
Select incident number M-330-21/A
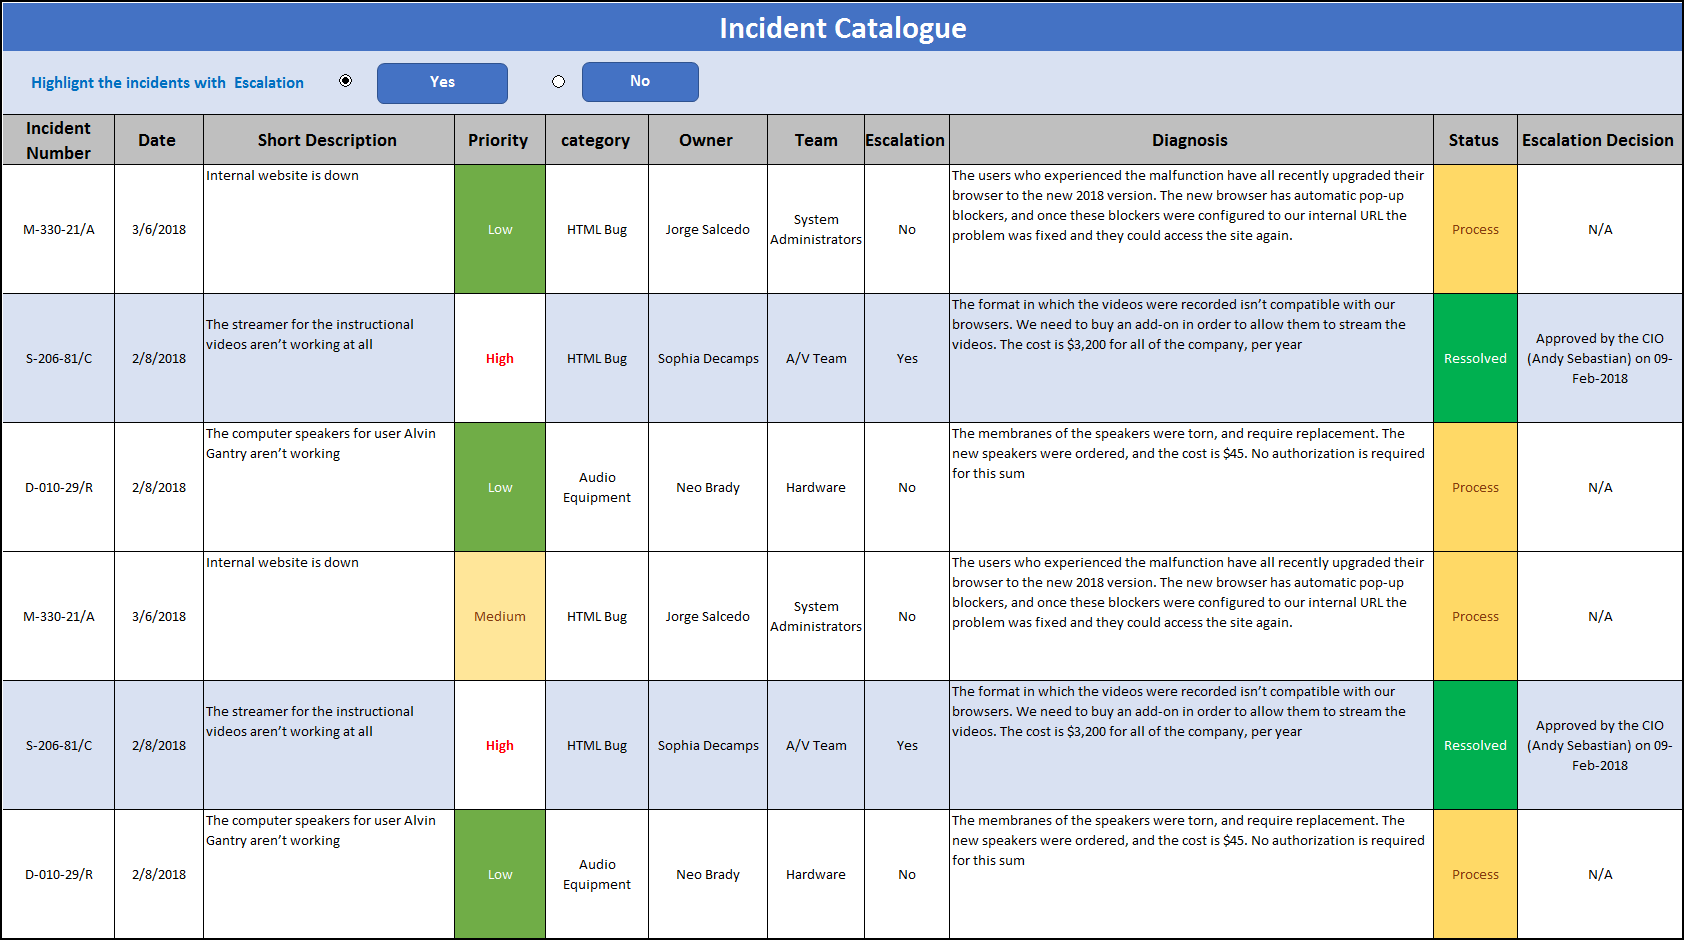point(59,229)
